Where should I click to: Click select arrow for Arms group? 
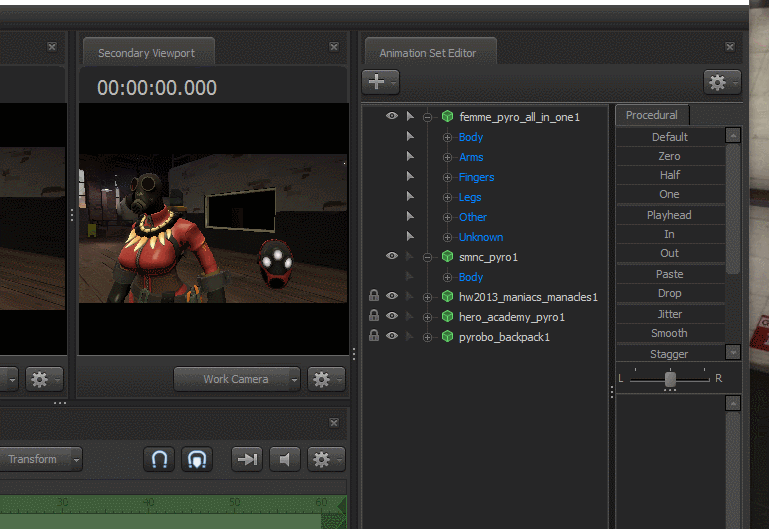(410, 157)
